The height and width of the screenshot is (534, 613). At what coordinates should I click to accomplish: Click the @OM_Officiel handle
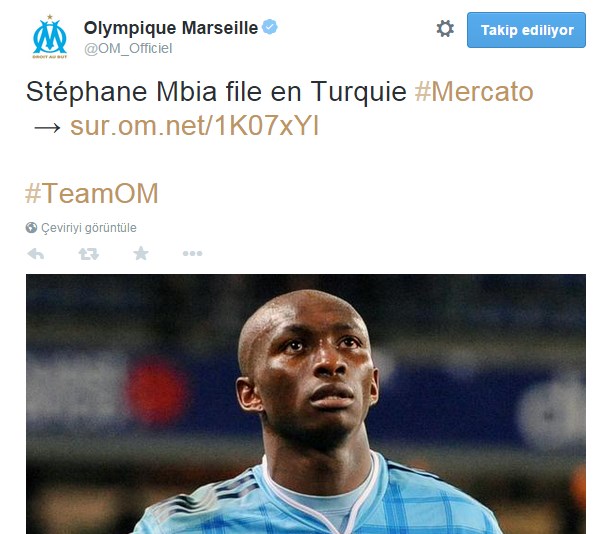(128, 48)
